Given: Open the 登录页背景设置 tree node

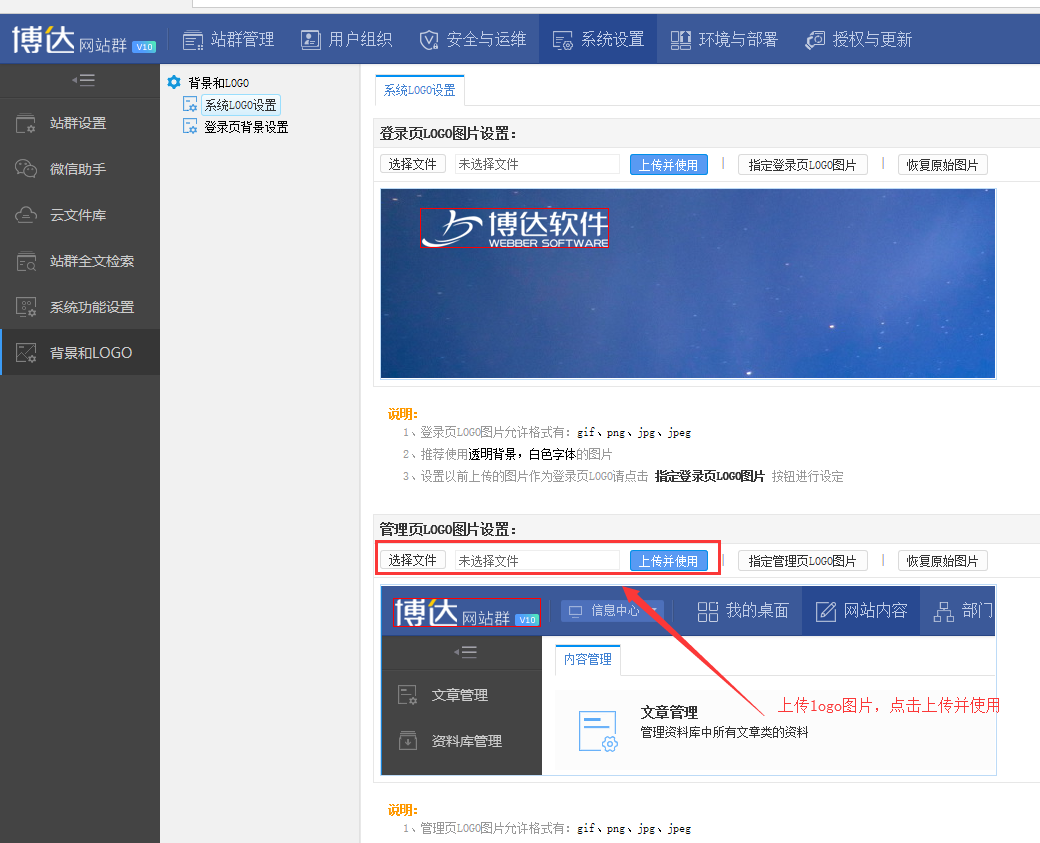Looking at the screenshot, I should tap(246, 127).
